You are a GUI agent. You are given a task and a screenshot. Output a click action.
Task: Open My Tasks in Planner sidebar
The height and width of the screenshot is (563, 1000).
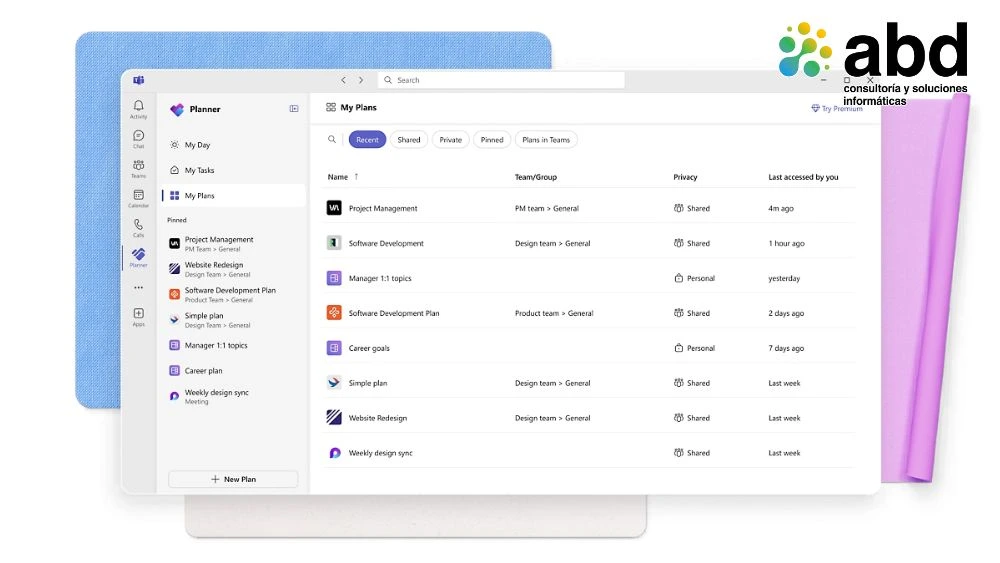tap(233, 170)
